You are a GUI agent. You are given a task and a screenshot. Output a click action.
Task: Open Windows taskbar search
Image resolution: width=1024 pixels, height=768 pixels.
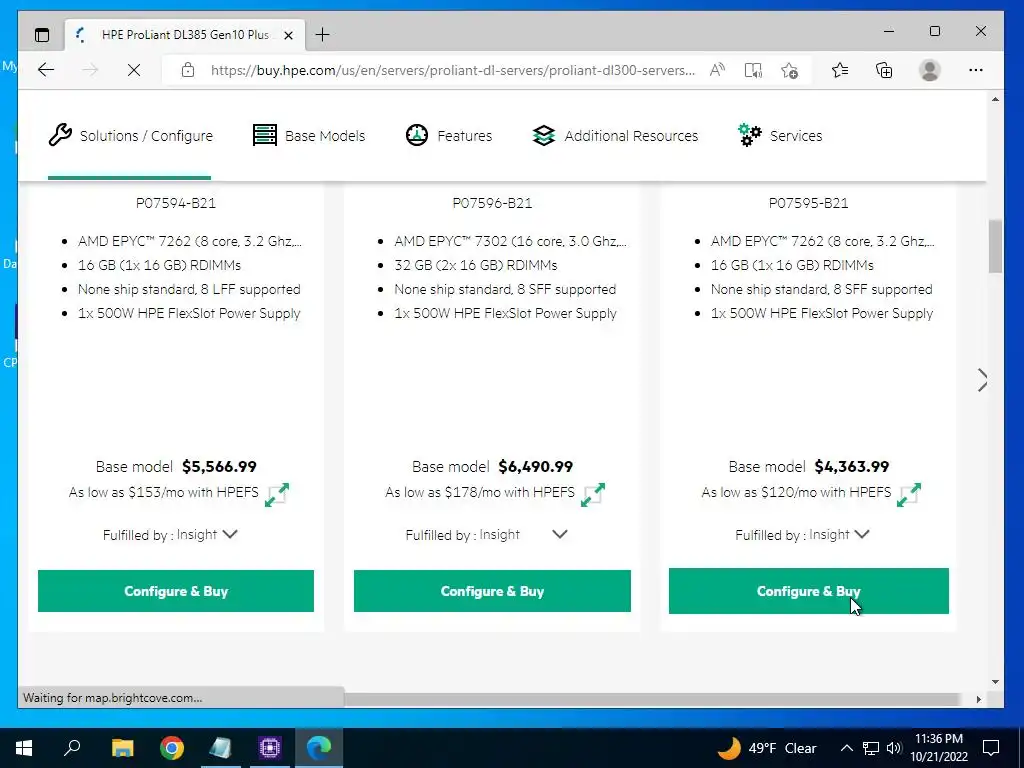(x=72, y=747)
